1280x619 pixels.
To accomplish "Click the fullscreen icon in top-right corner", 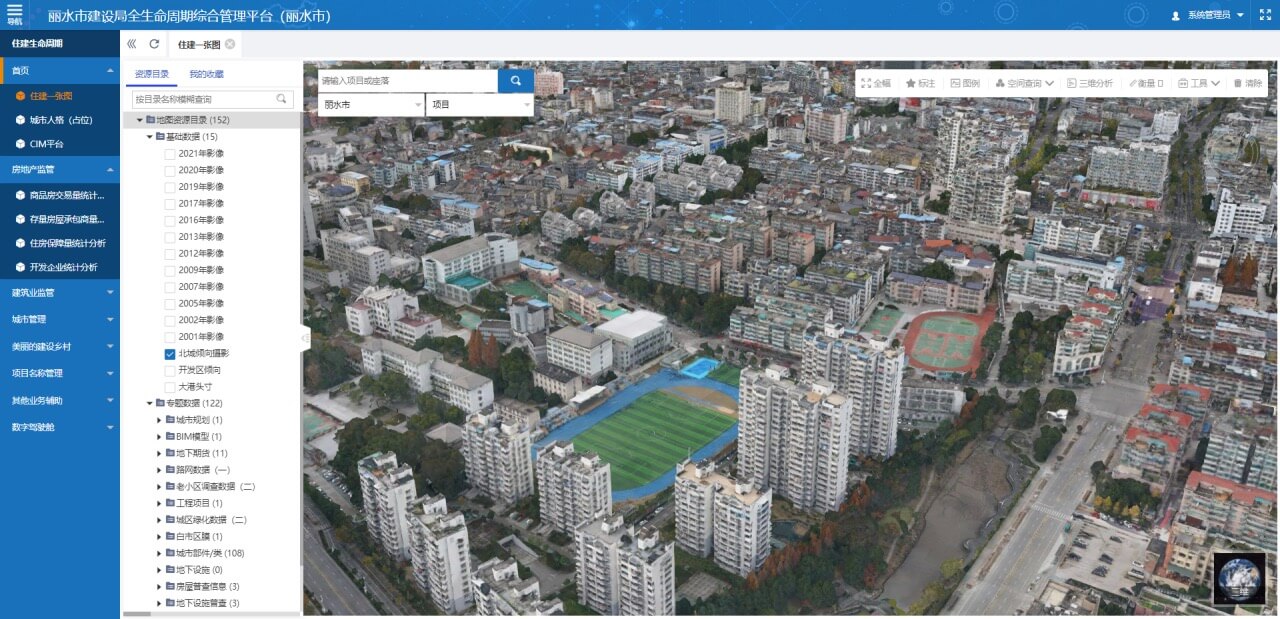I will [1263, 15].
